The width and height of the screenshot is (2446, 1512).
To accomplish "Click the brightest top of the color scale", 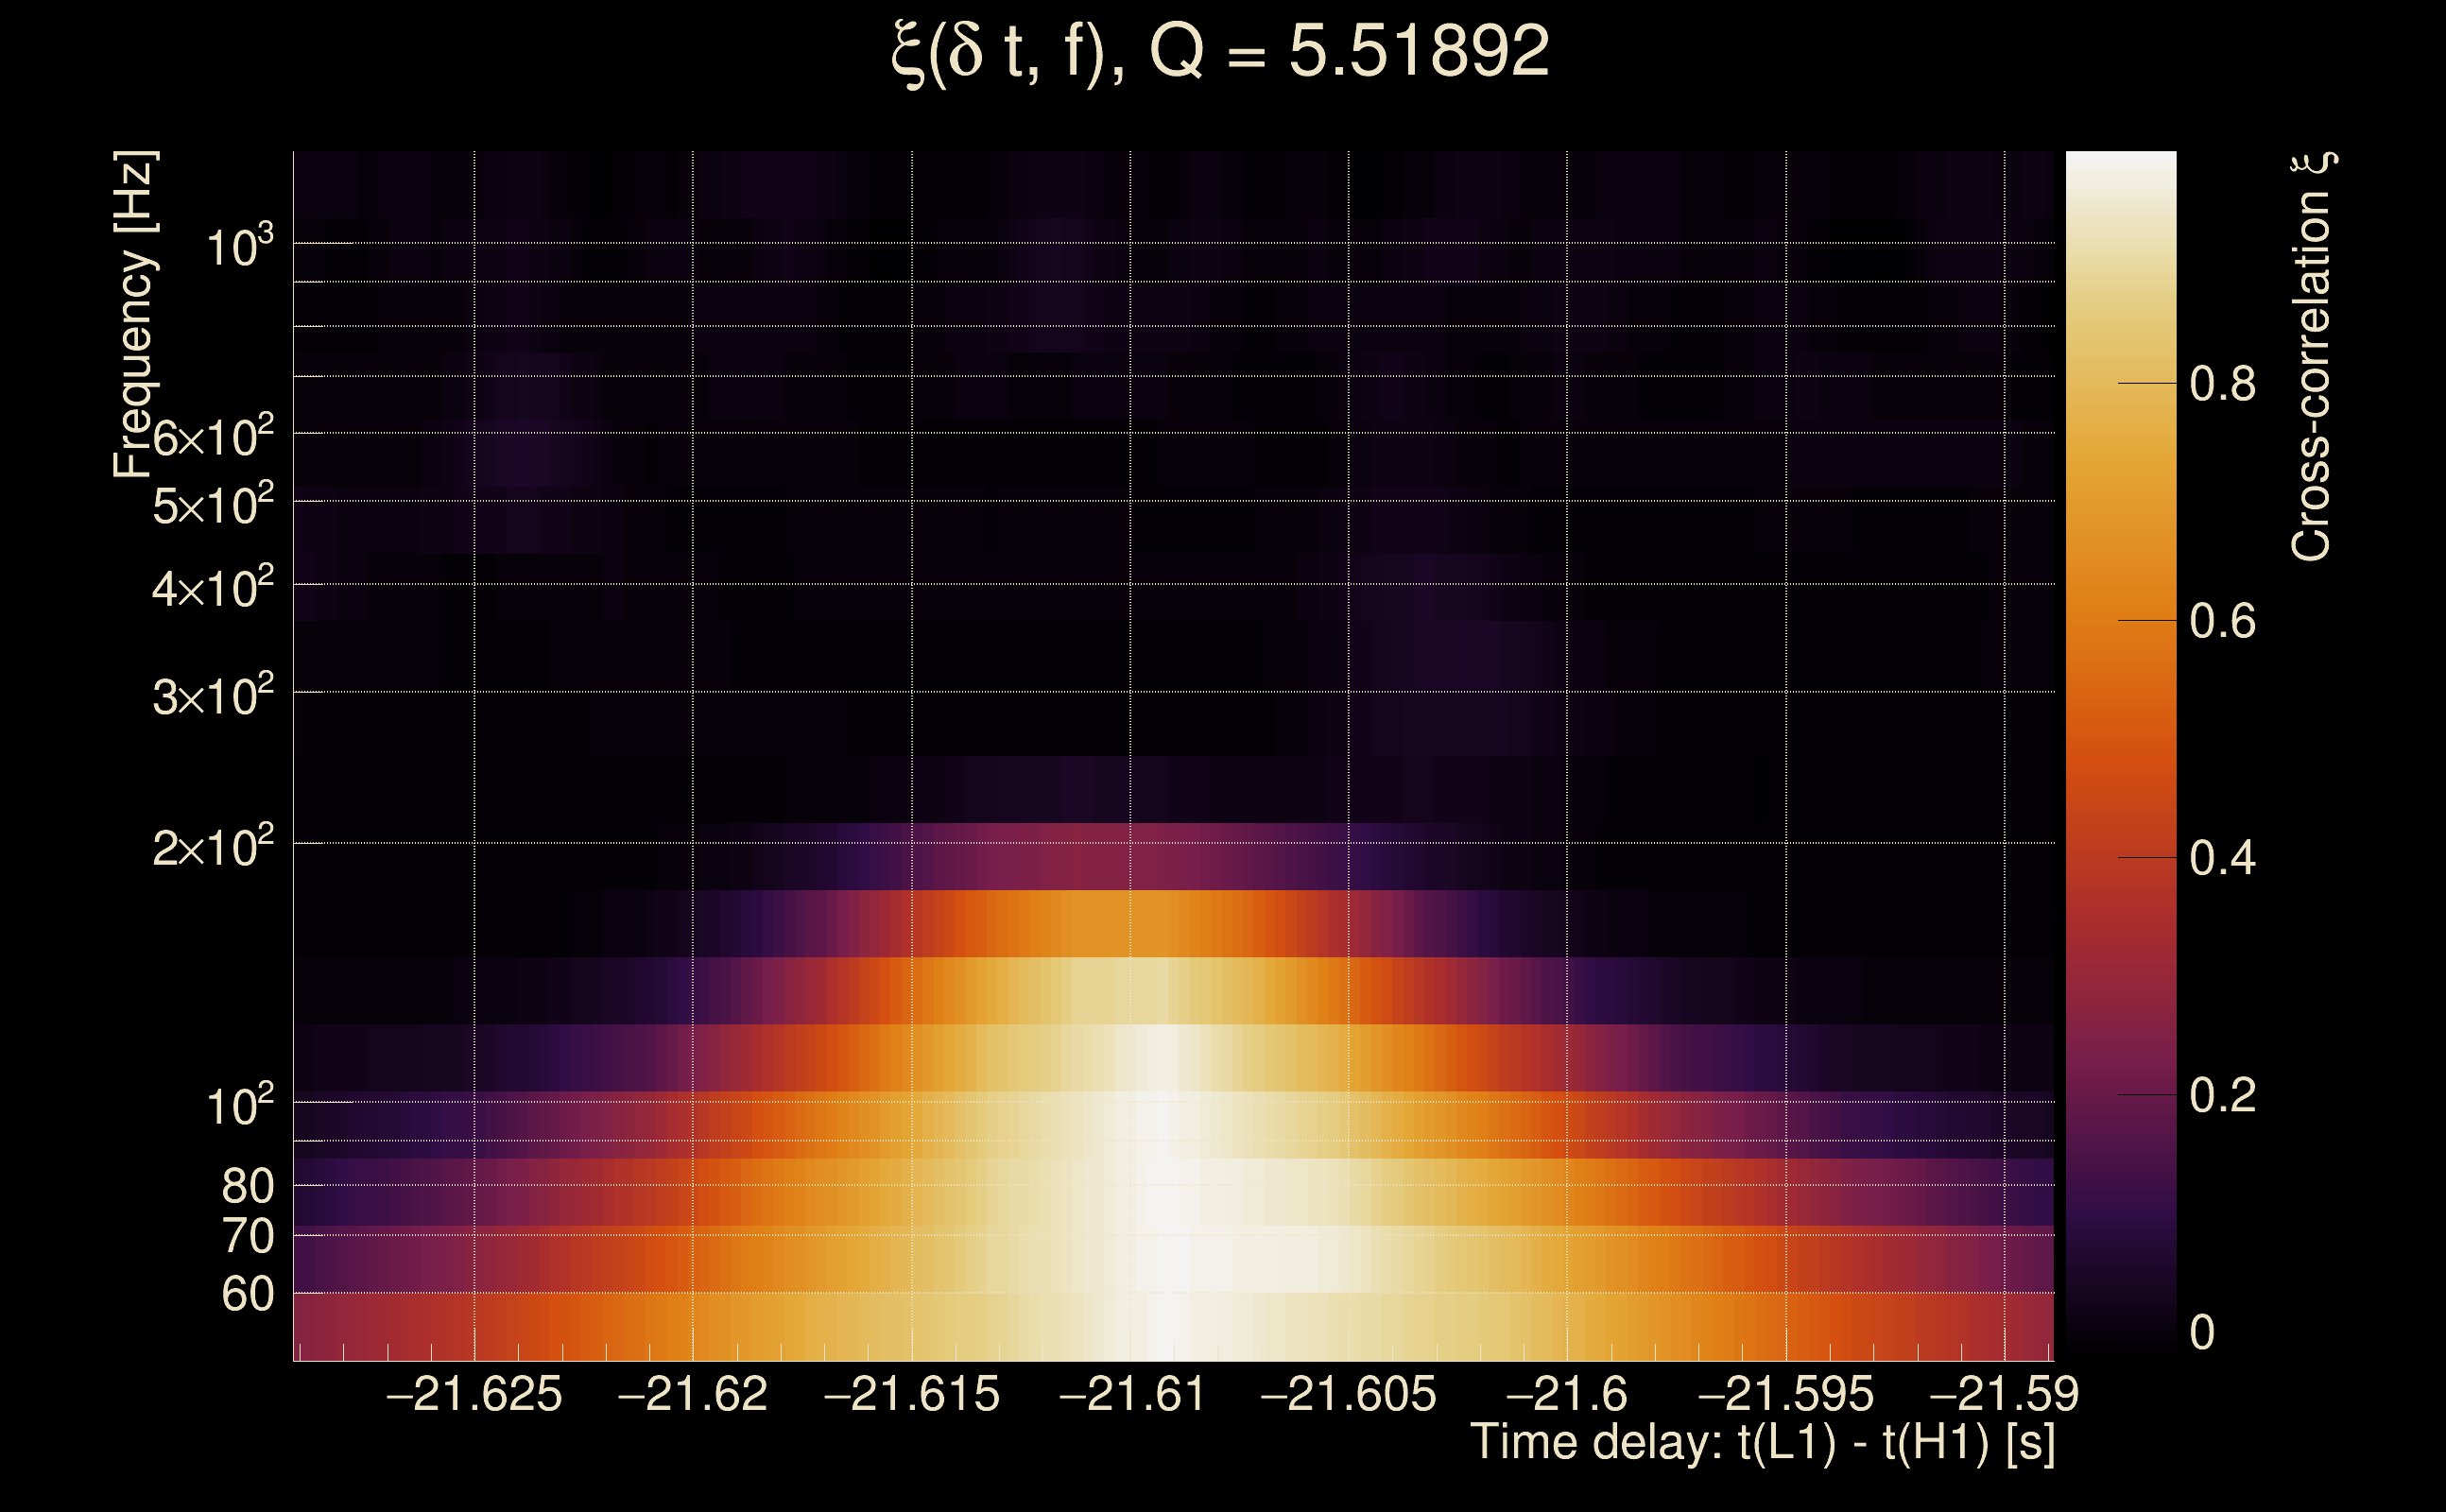I will point(2120,160).
